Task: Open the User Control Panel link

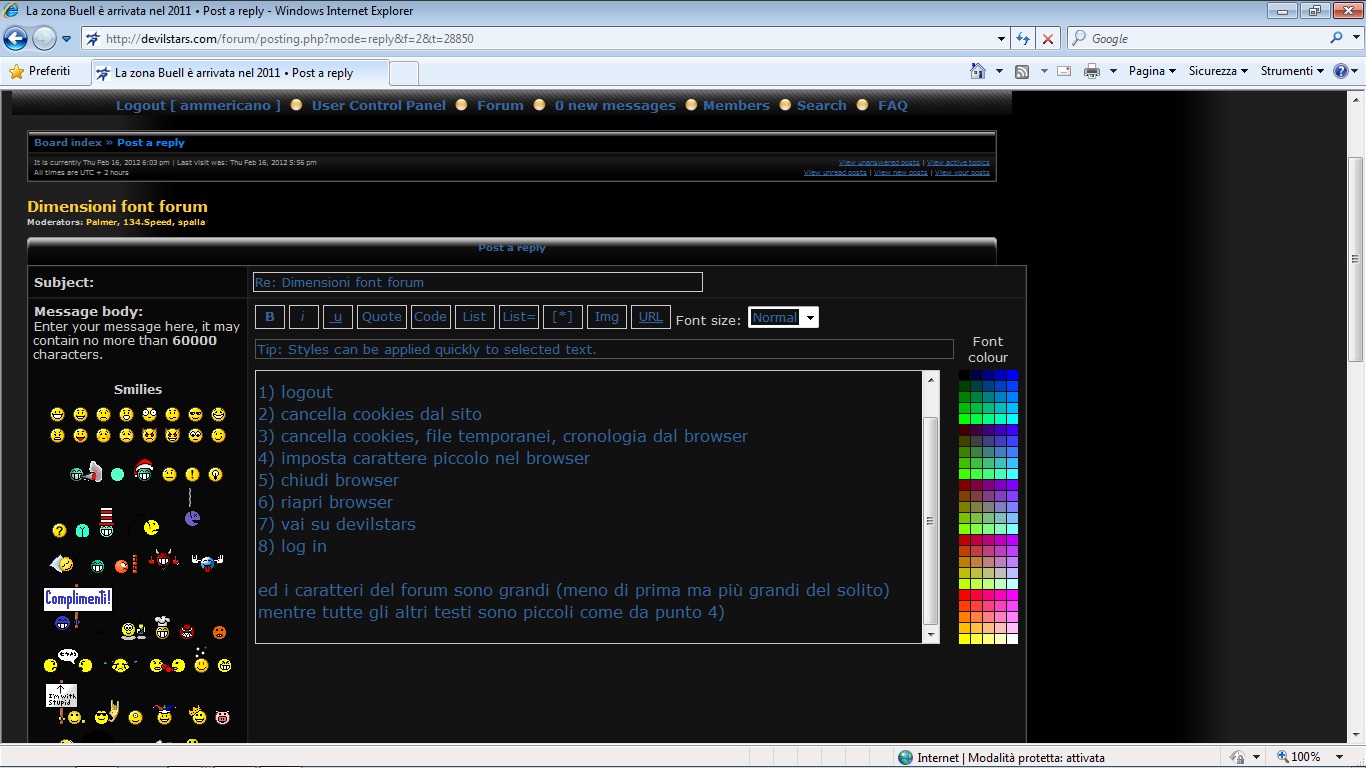Action: tap(378, 105)
